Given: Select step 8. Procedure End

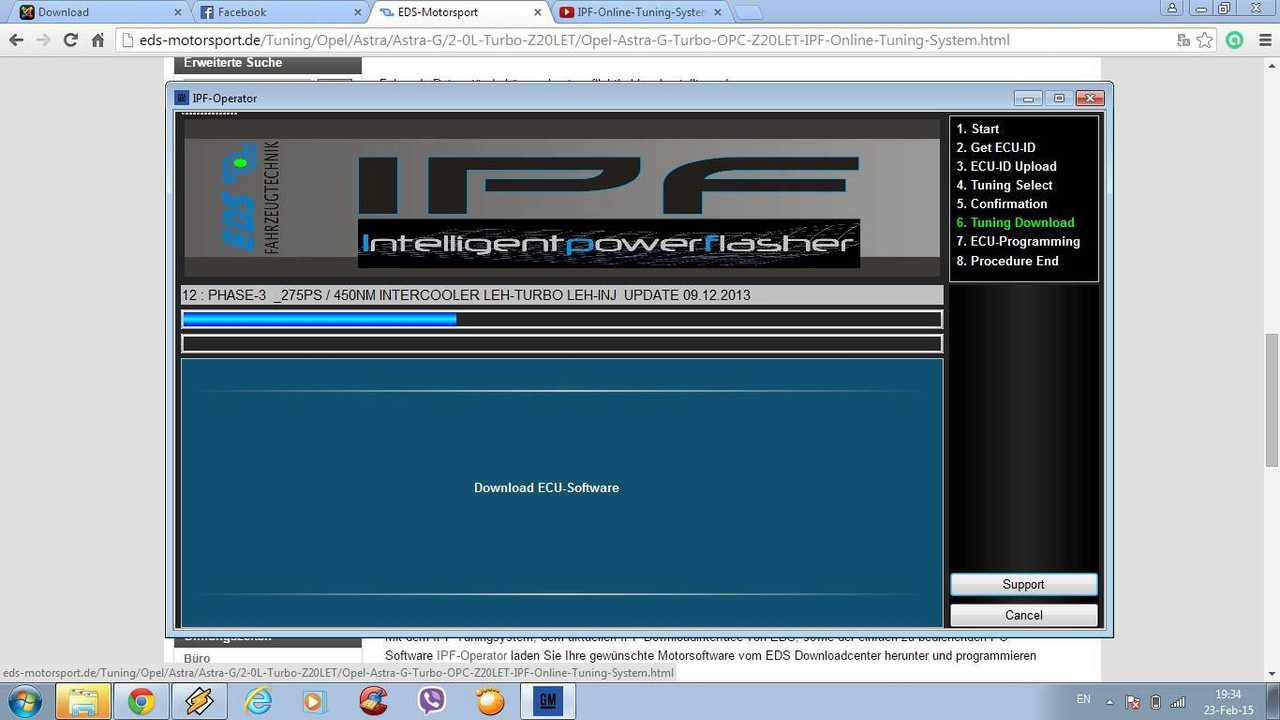Looking at the screenshot, I should coord(1007,261).
